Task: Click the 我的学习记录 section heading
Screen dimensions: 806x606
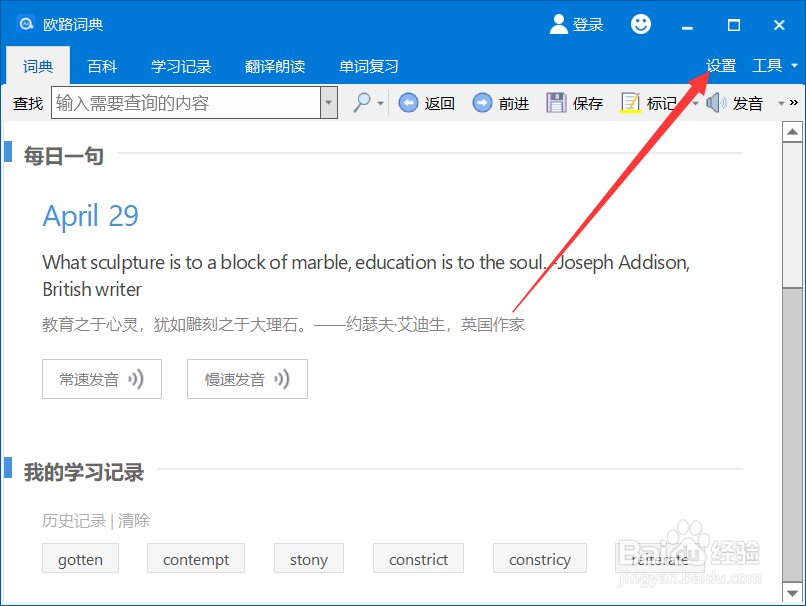Action: point(84,472)
